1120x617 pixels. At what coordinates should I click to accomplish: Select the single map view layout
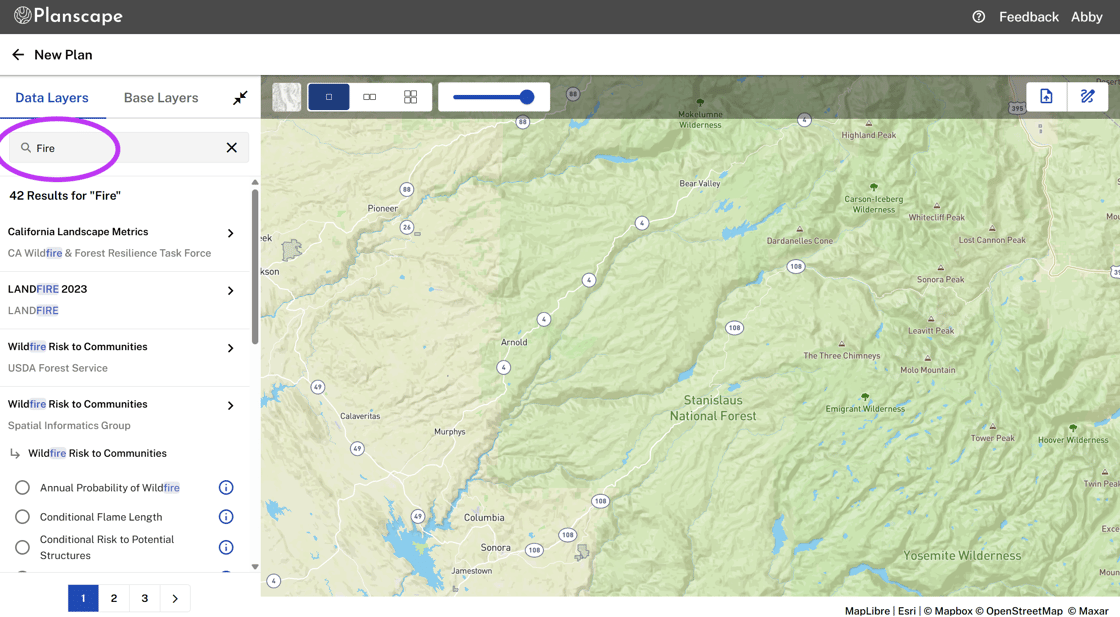click(x=329, y=97)
